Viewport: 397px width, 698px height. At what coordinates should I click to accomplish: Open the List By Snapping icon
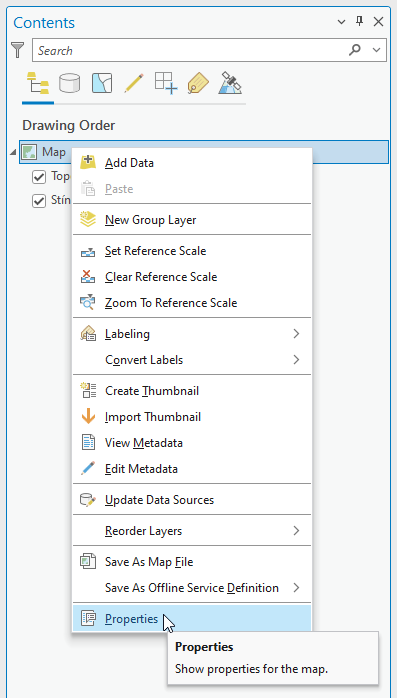(166, 83)
